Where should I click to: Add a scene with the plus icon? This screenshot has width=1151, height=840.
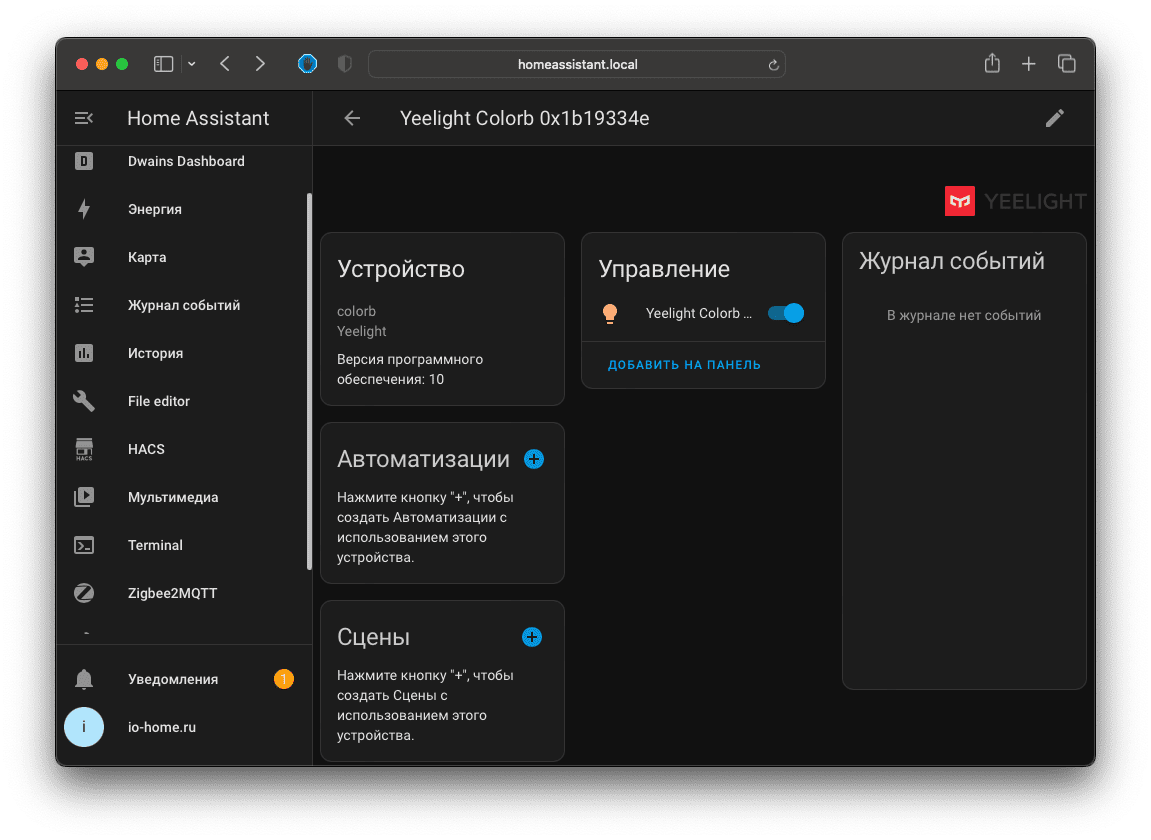coord(532,637)
